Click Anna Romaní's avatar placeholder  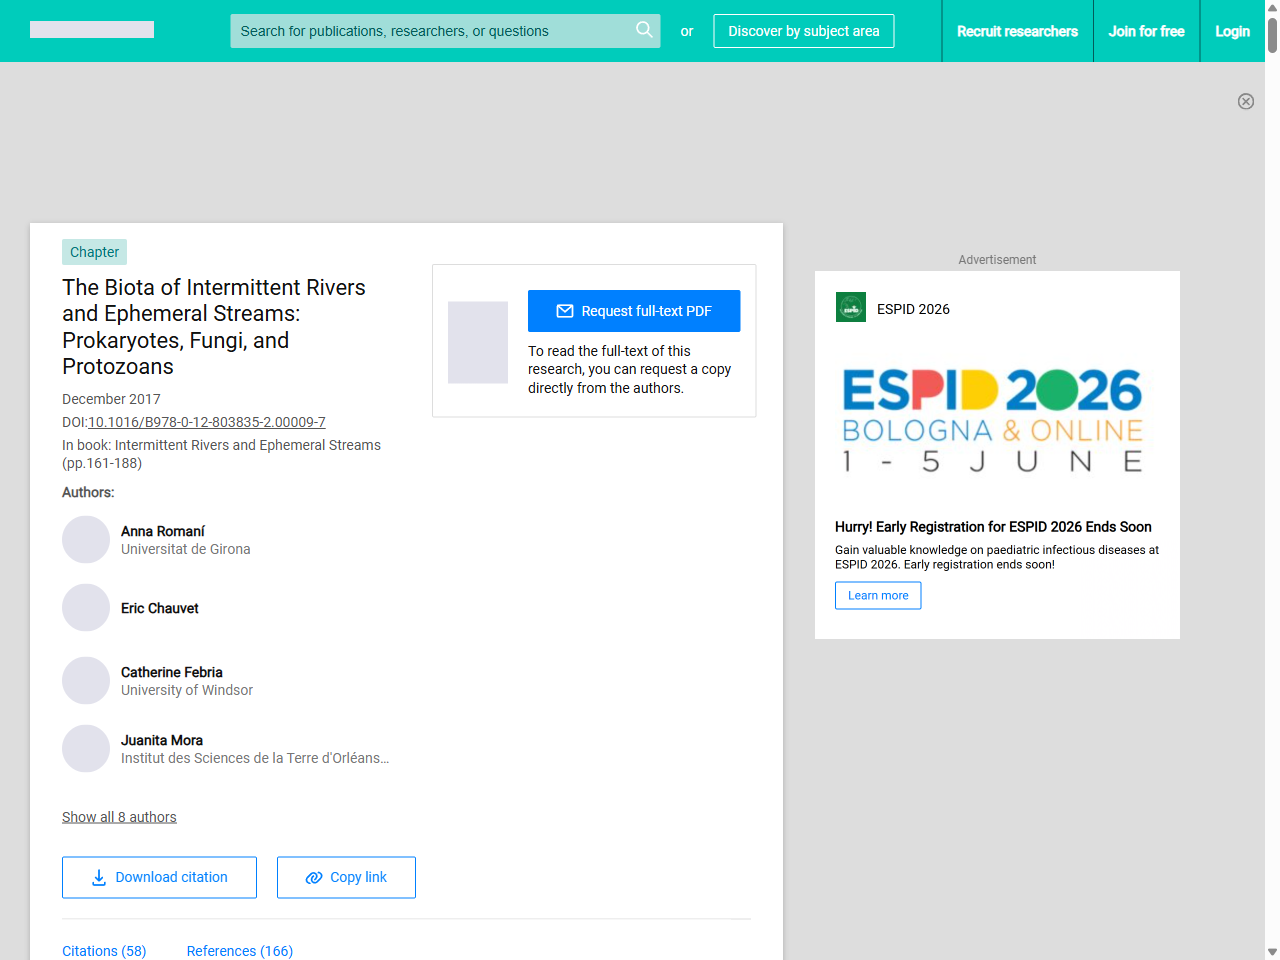coord(86,540)
